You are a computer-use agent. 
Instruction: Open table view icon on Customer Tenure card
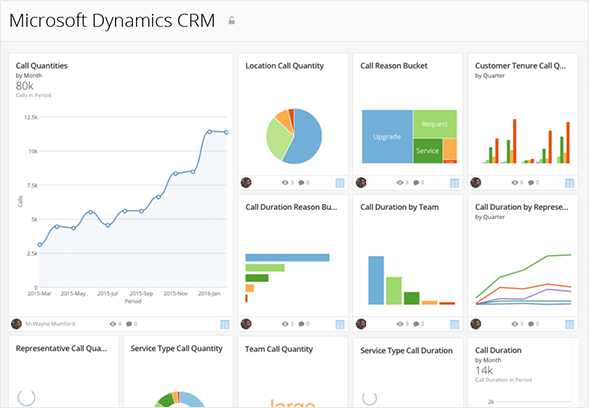coord(569,183)
